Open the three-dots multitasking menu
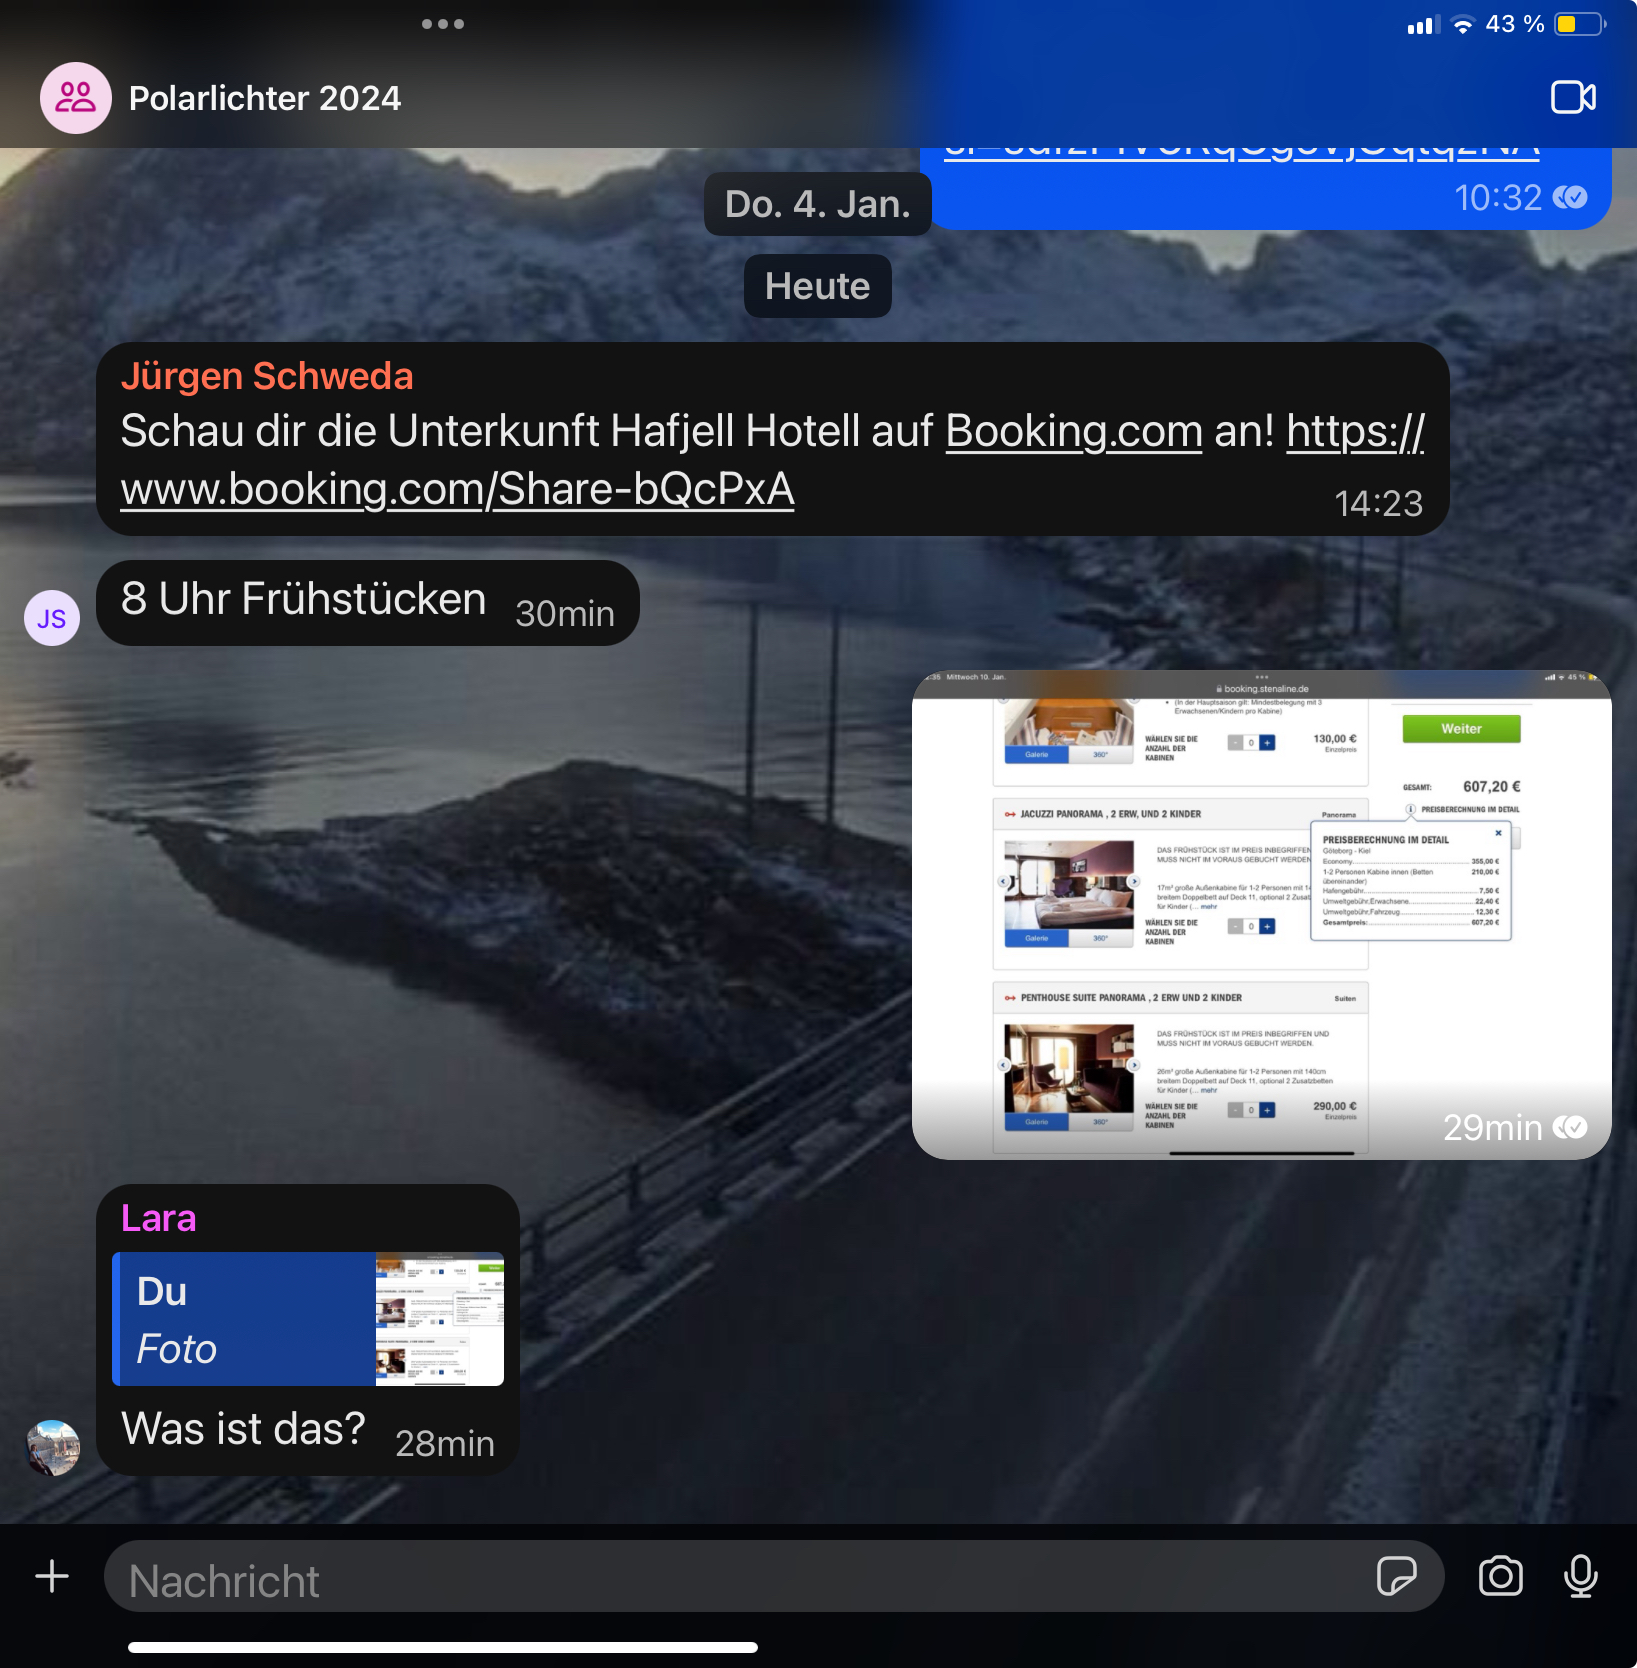The image size is (1637, 1668). pos(442,24)
